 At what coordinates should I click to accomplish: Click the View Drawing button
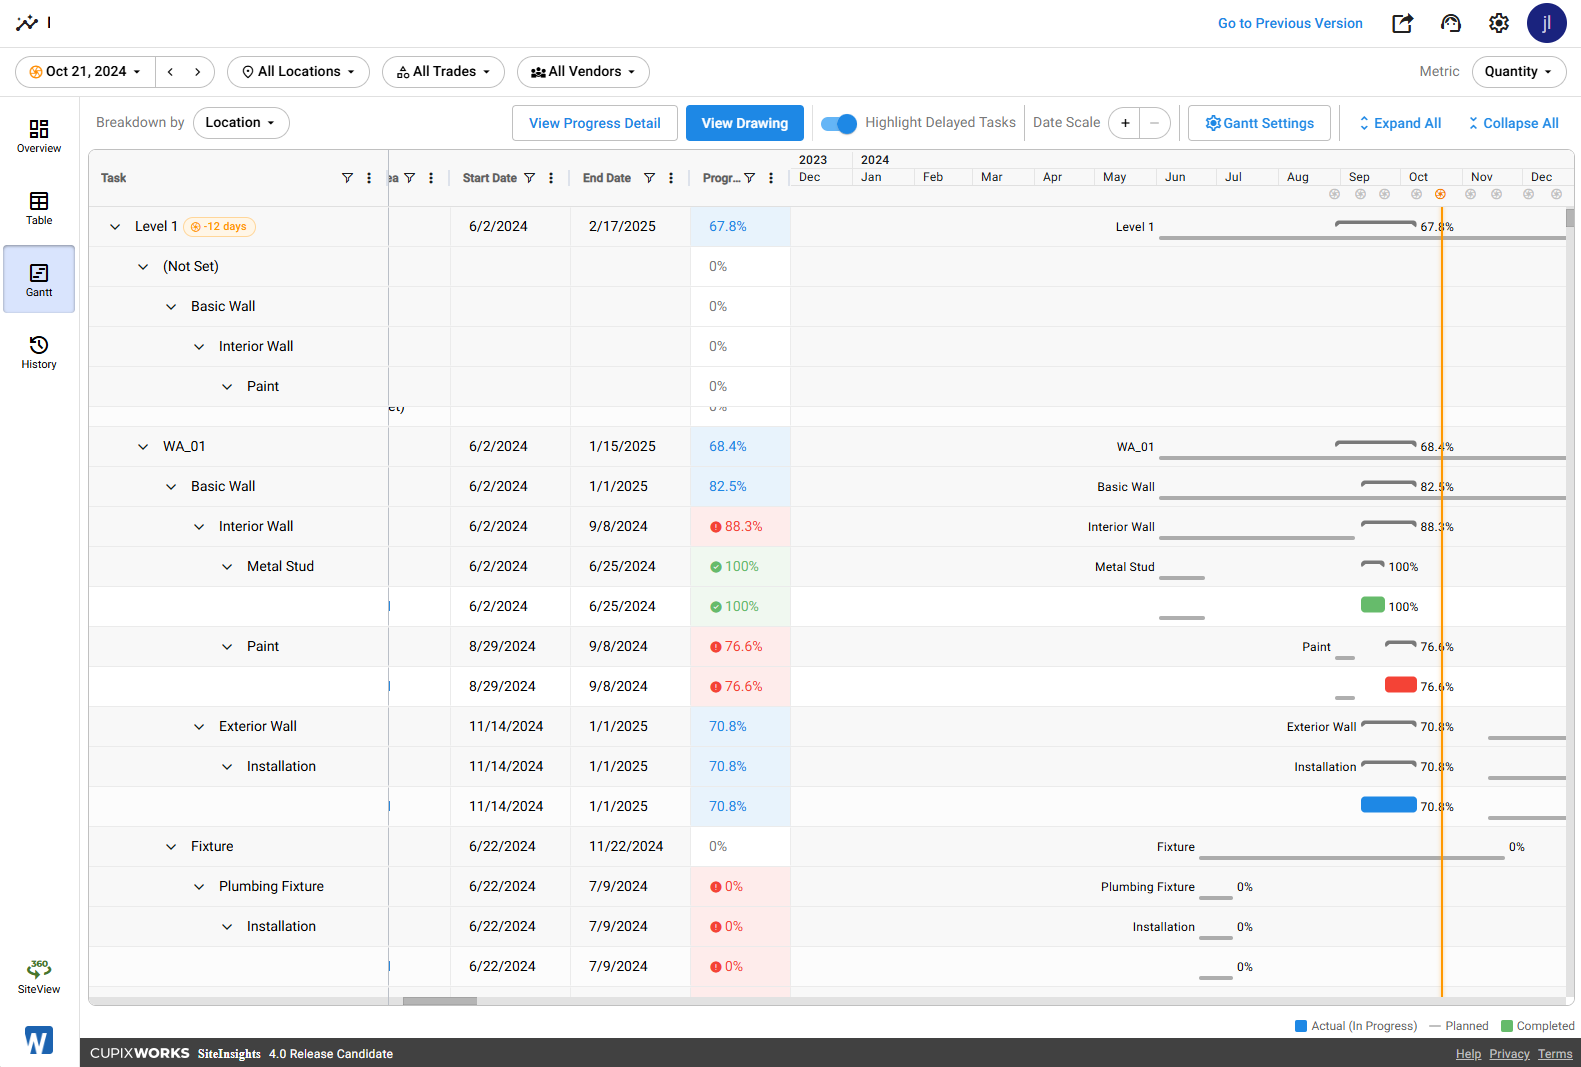point(745,123)
